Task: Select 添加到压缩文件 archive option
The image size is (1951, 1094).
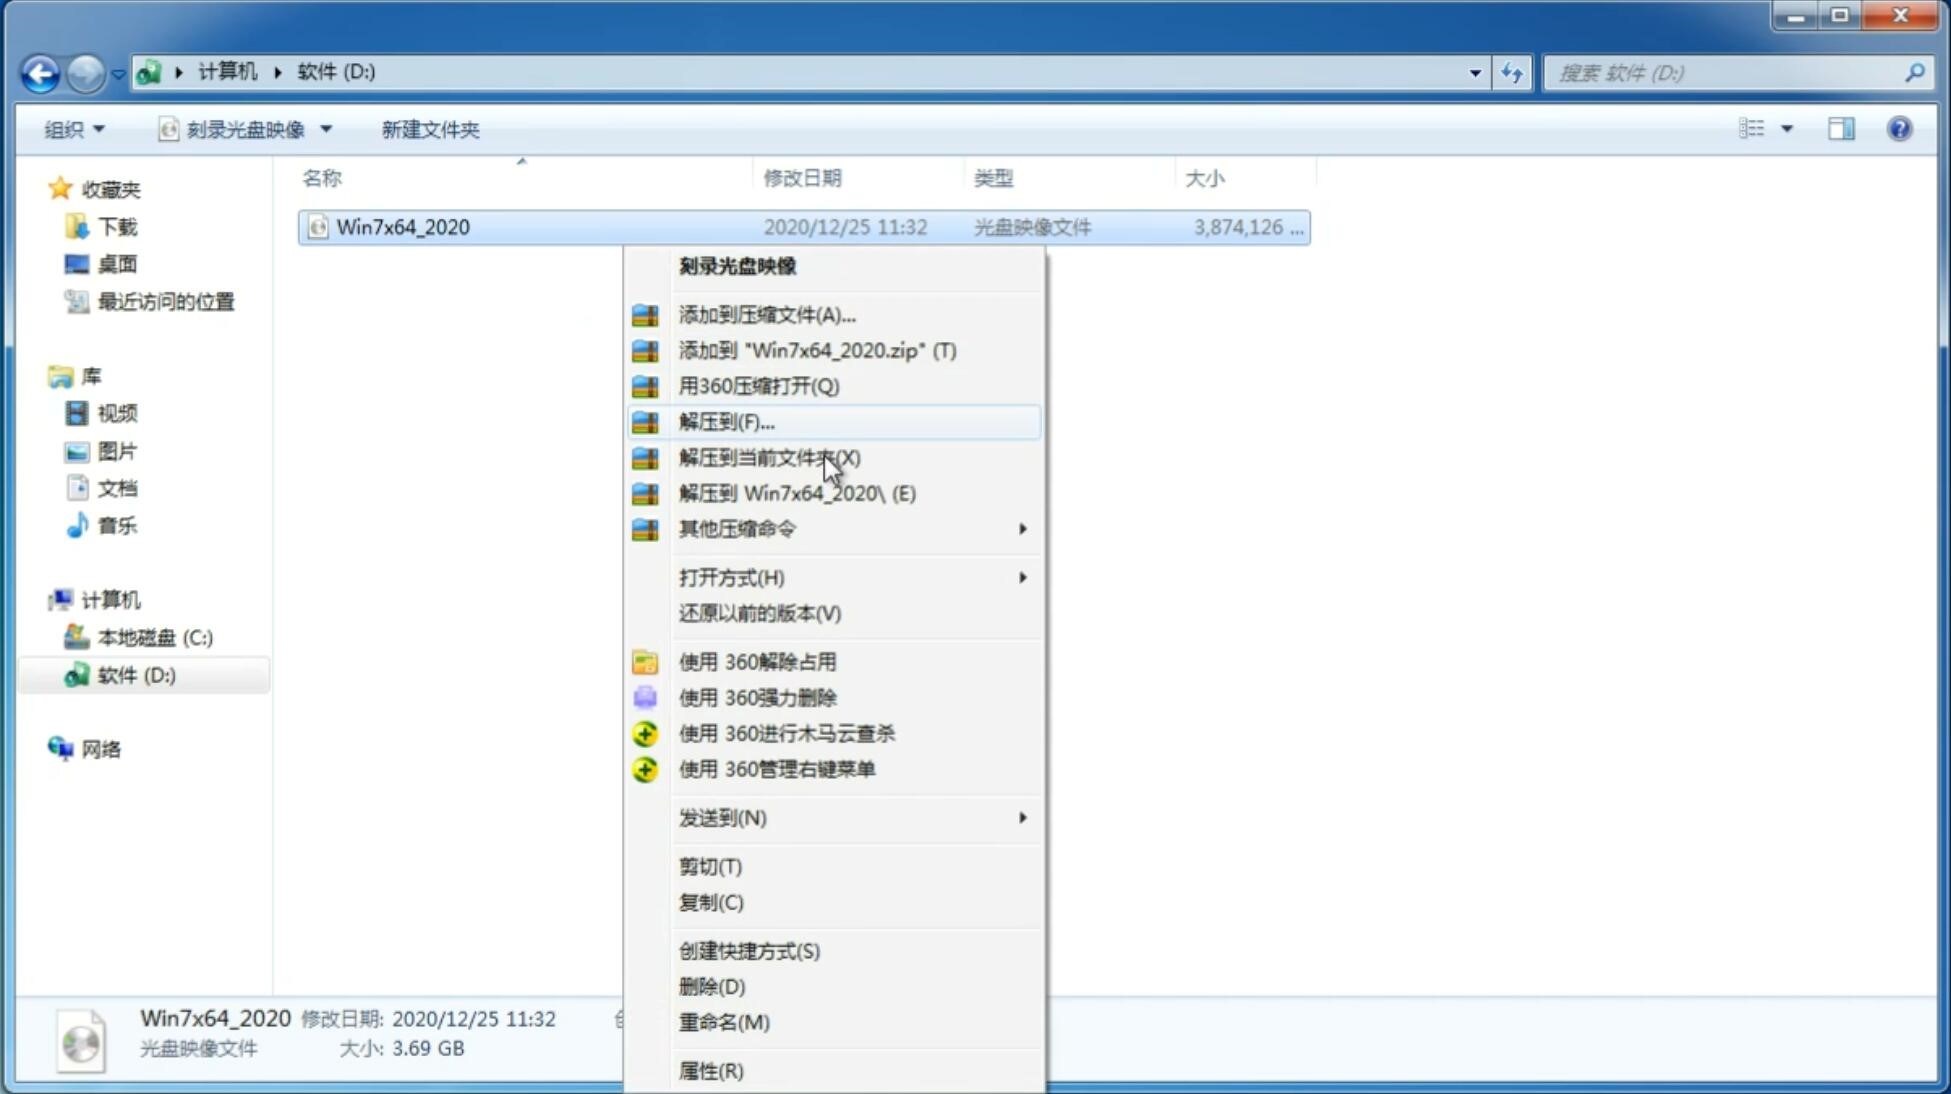Action: pyautogui.click(x=765, y=314)
